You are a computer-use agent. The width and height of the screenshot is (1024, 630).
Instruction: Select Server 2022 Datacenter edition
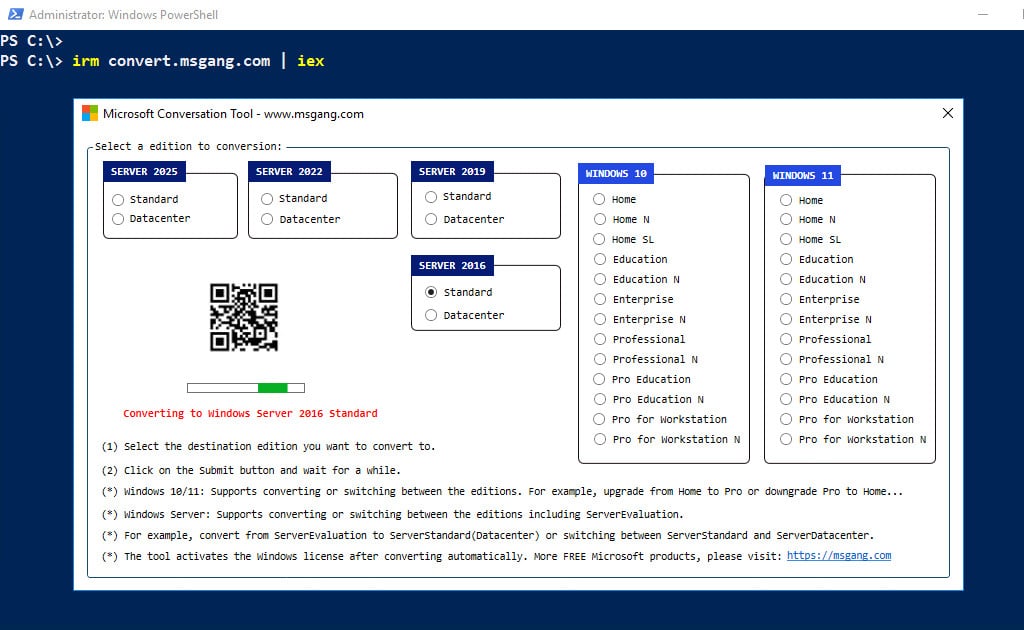point(267,219)
